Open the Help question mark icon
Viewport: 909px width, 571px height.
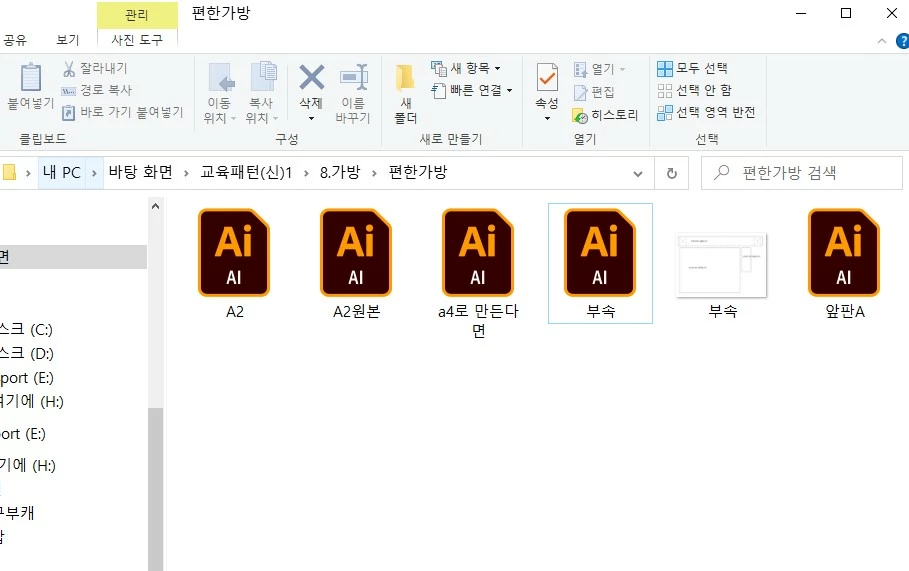[903, 41]
